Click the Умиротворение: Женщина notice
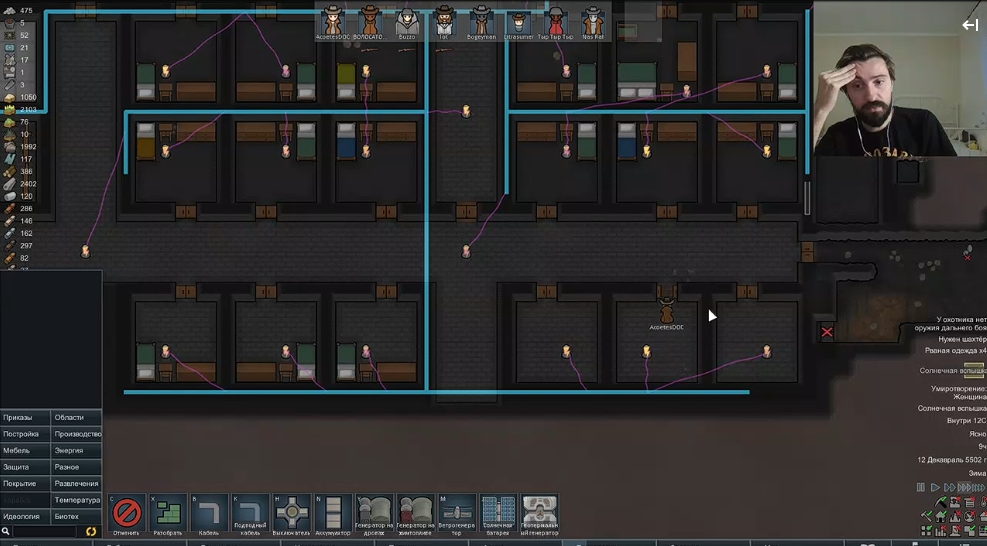The width and height of the screenshot is (987, 546). 958,393
